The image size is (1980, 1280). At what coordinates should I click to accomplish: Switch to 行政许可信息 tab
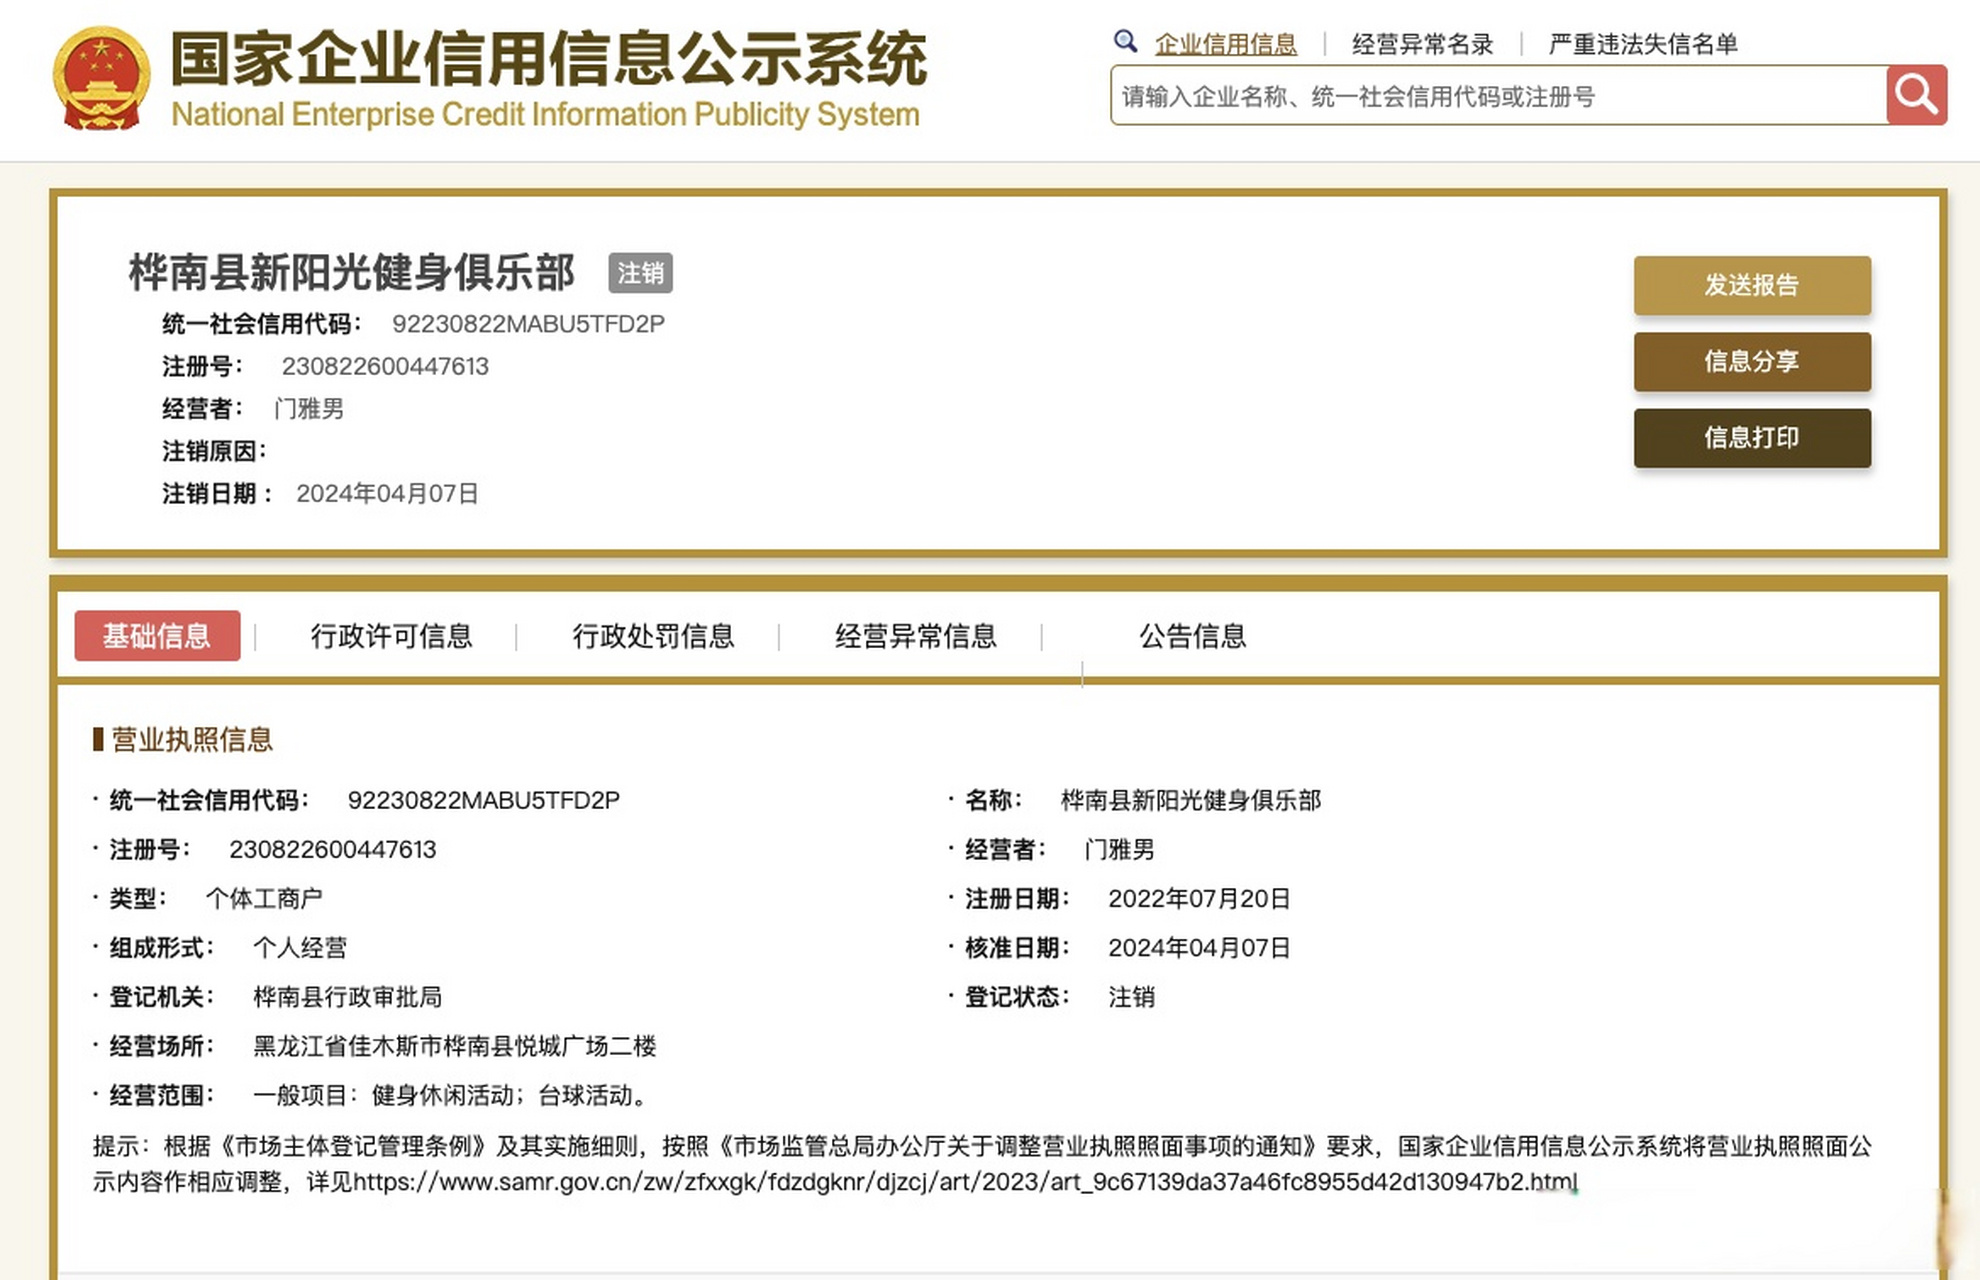pyautogui.click(x=391, y=636)
